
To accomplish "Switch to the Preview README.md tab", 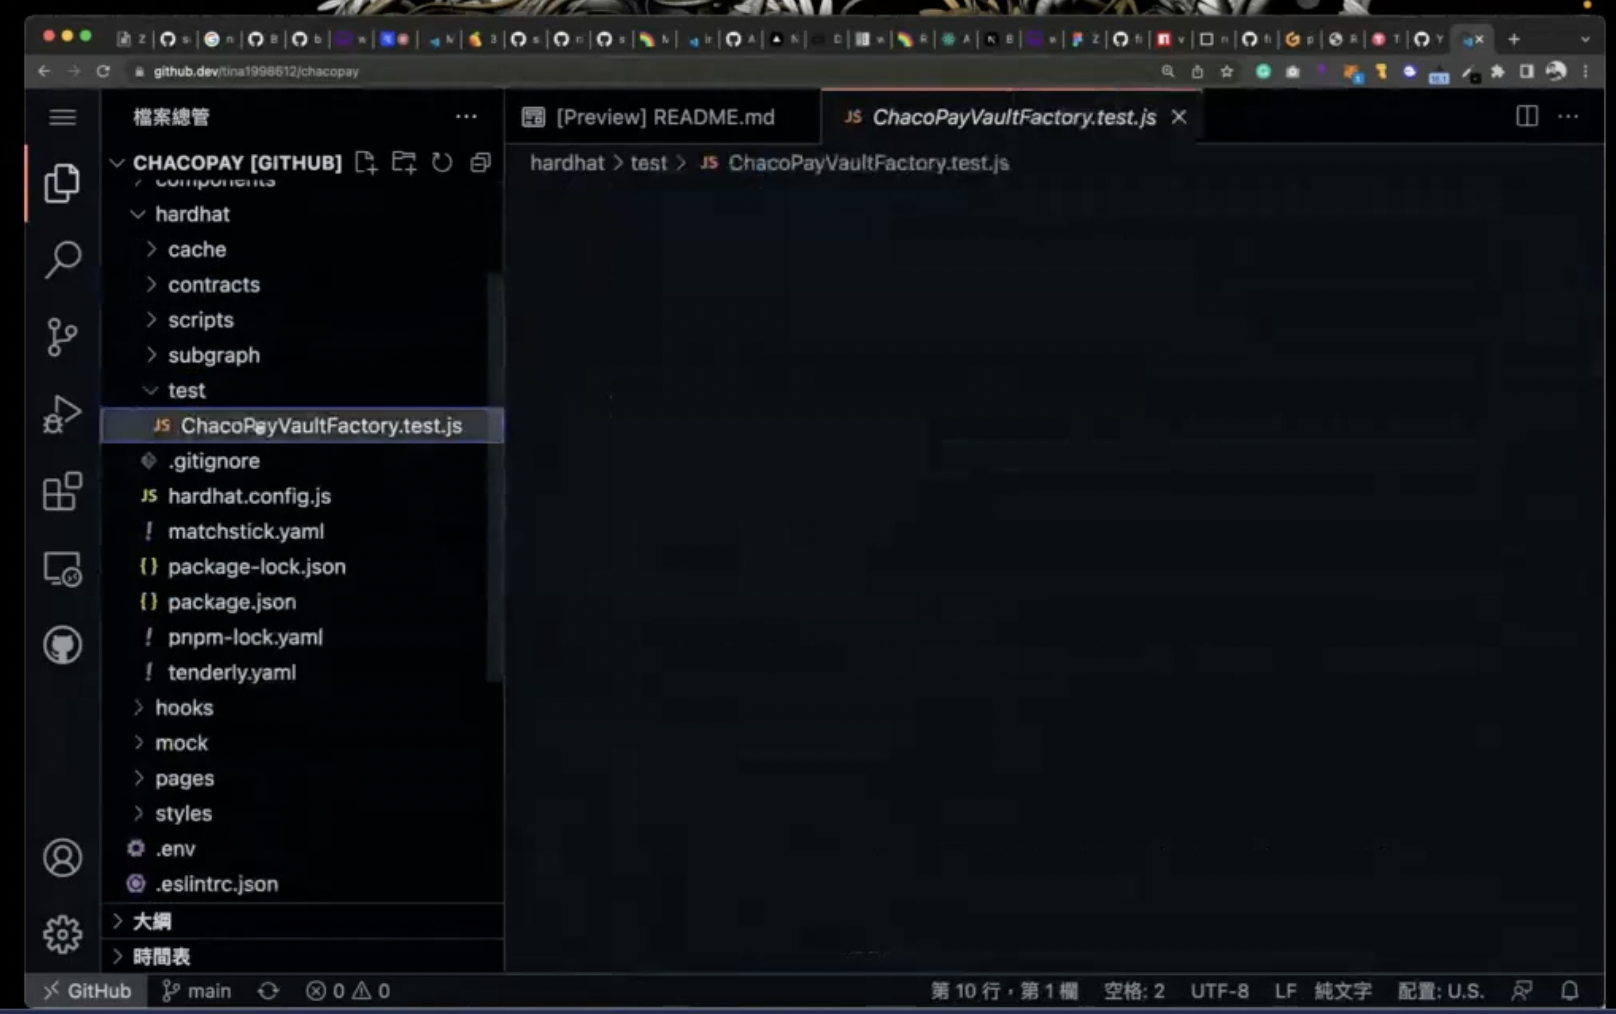I will point(664,117).
